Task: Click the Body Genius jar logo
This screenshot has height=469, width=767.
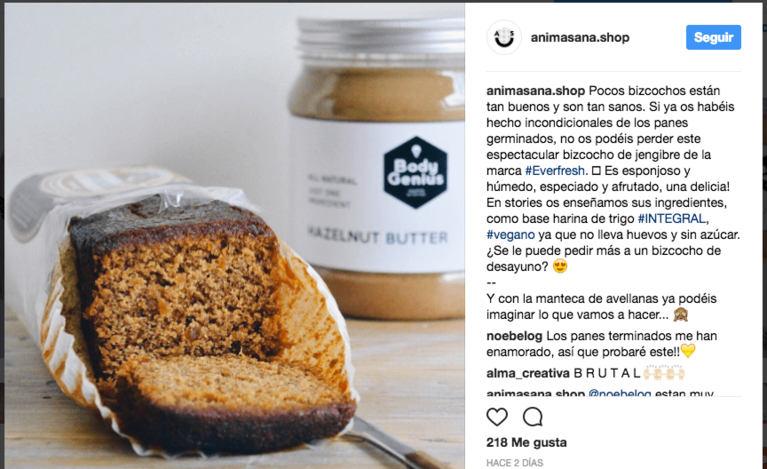Action: (415, 172)
